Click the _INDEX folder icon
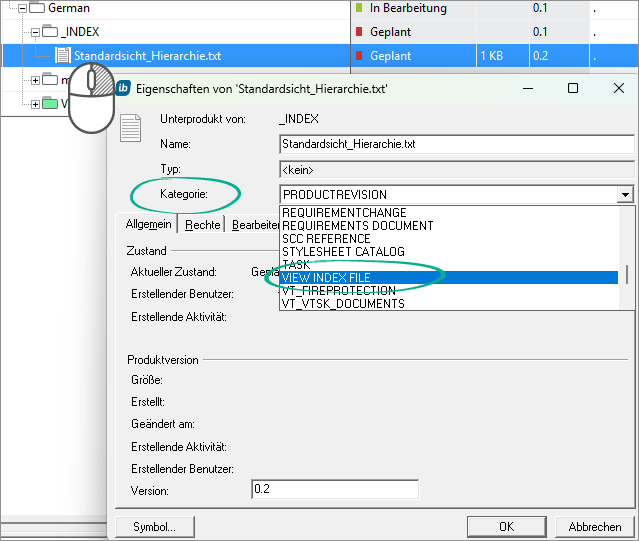639x541 pixels. [50, 32]
